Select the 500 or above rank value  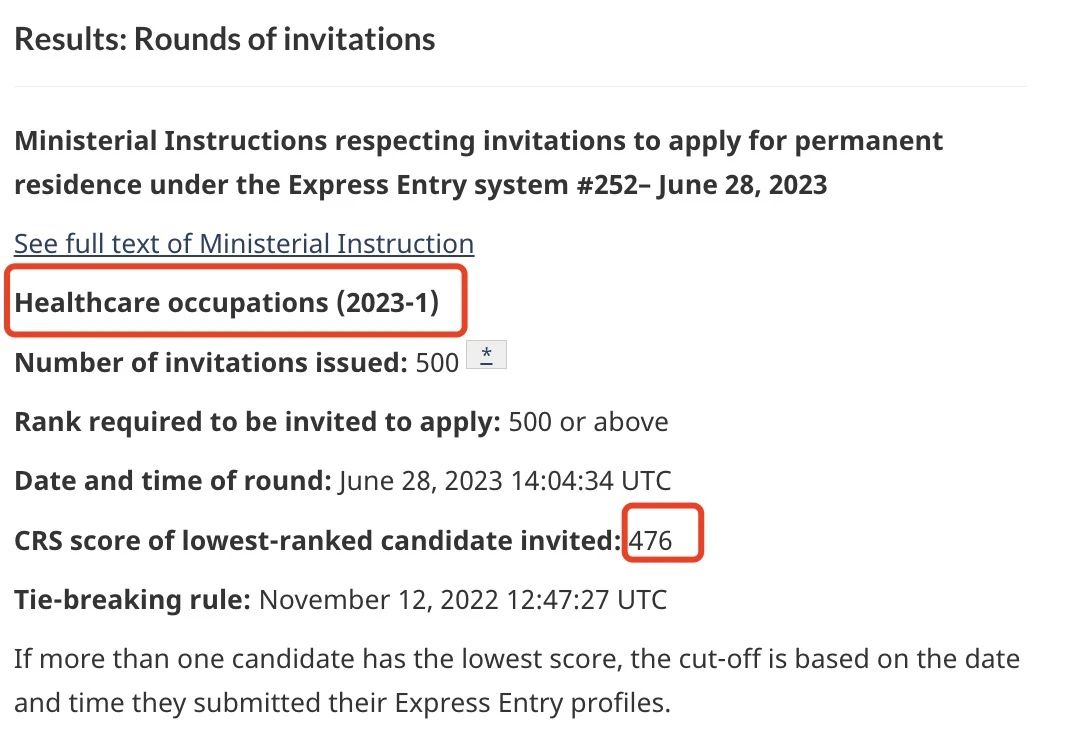588,422
